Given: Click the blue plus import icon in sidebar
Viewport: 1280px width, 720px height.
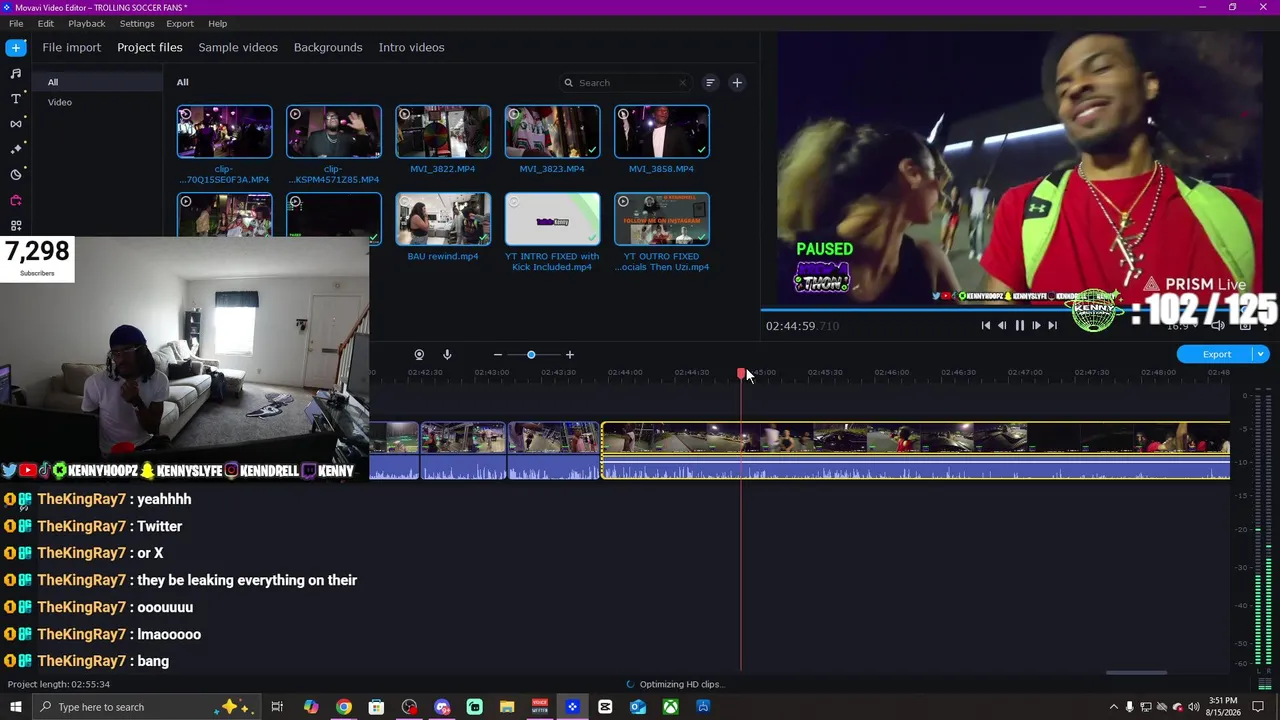Looking at the screenshot, I should pos(16,47).
